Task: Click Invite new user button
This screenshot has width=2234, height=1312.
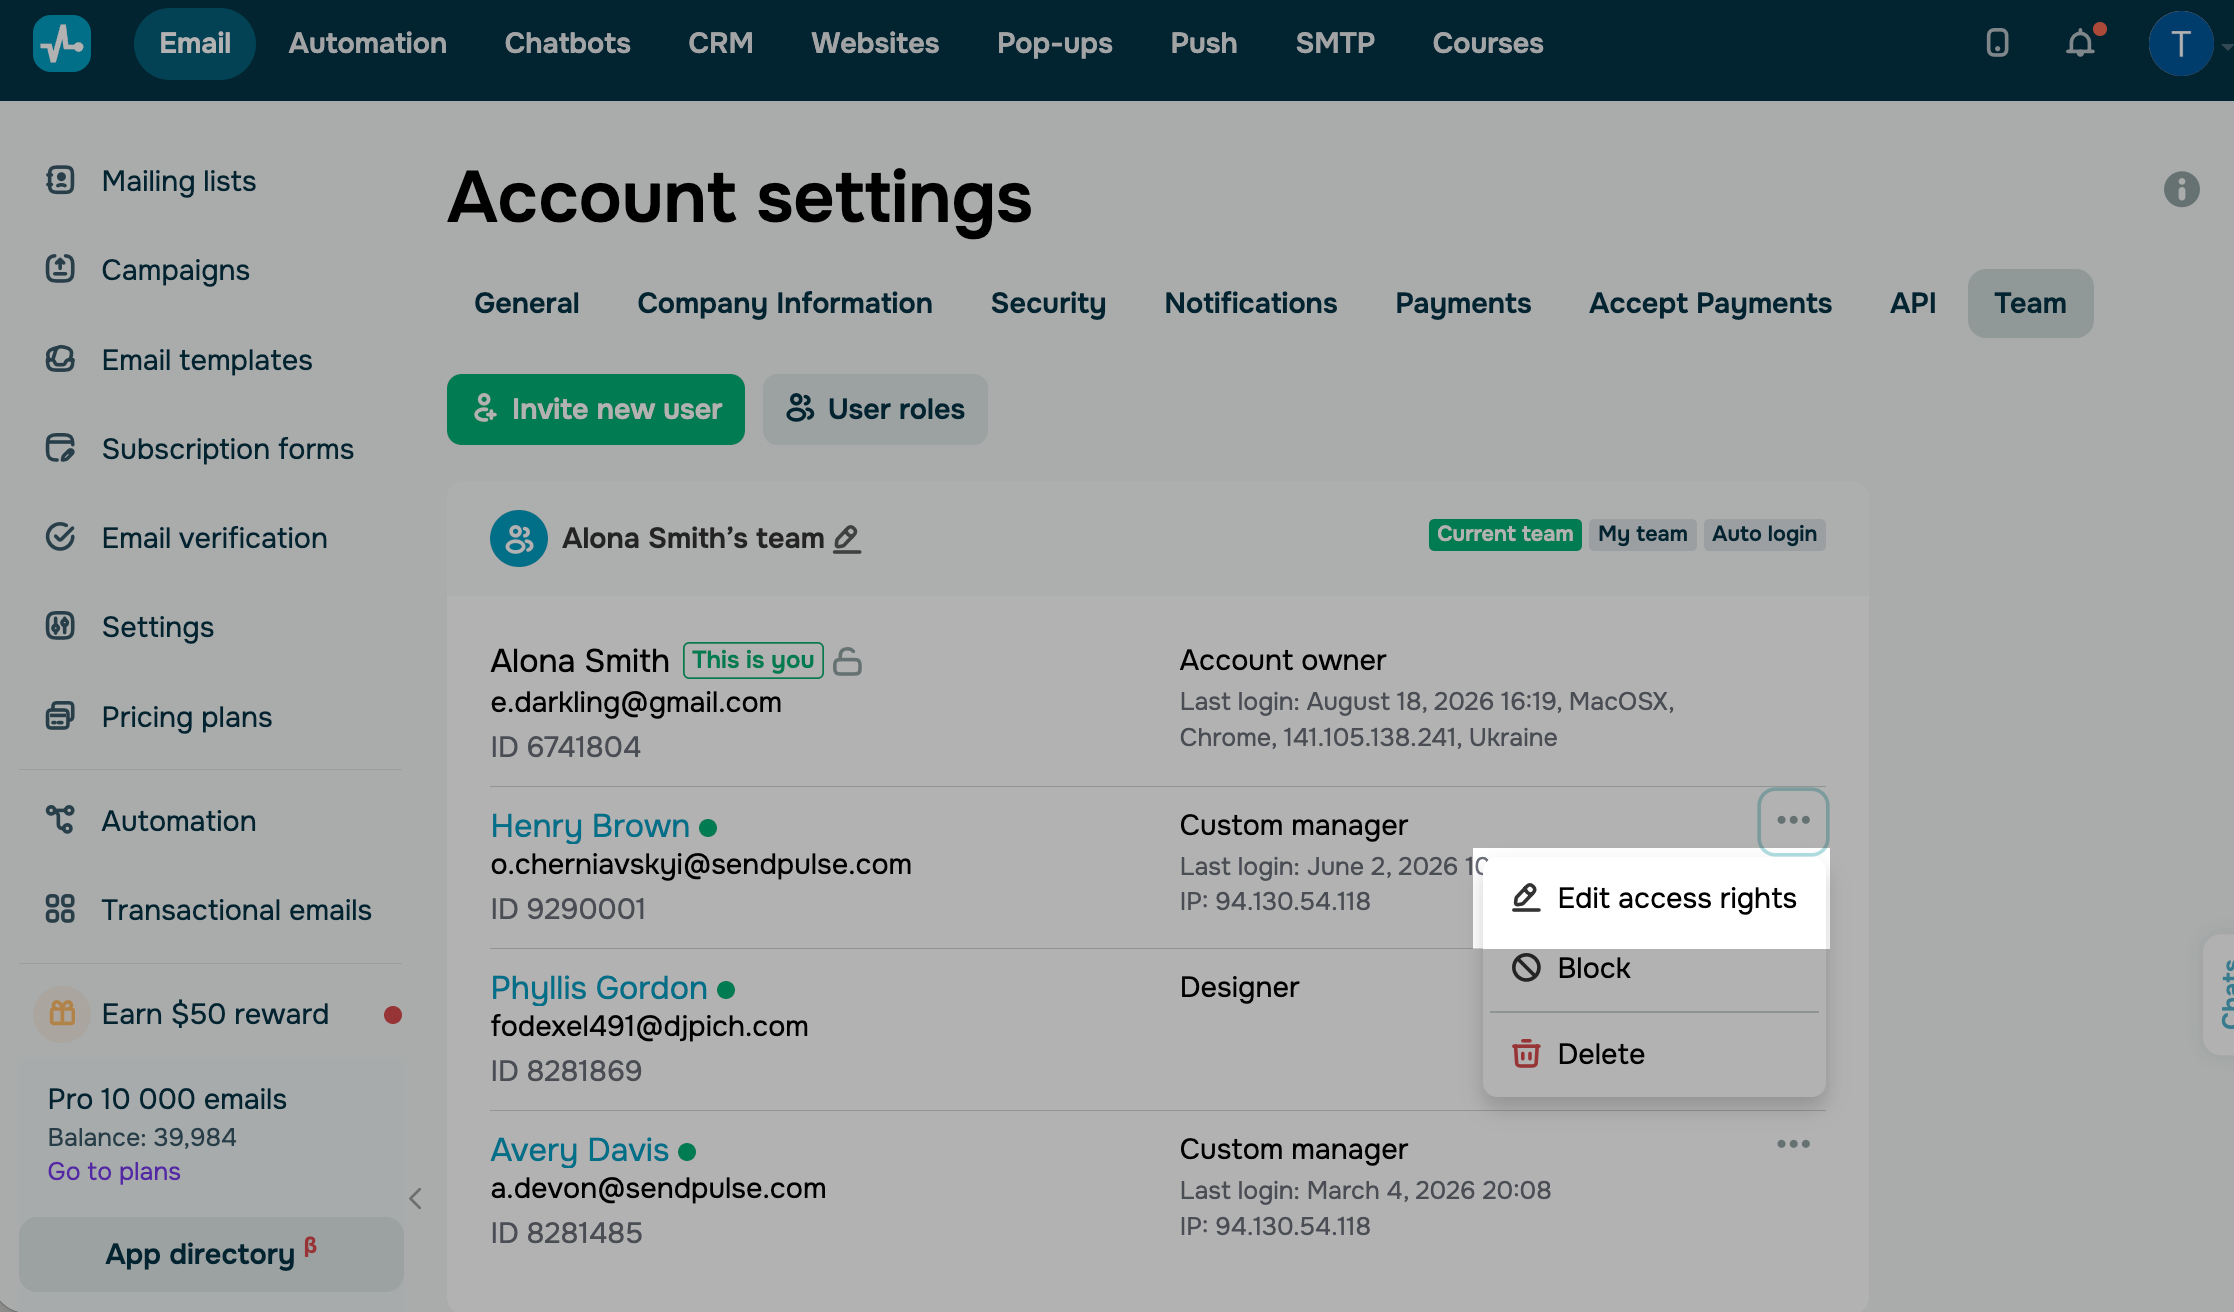Action: click(596, 409)
